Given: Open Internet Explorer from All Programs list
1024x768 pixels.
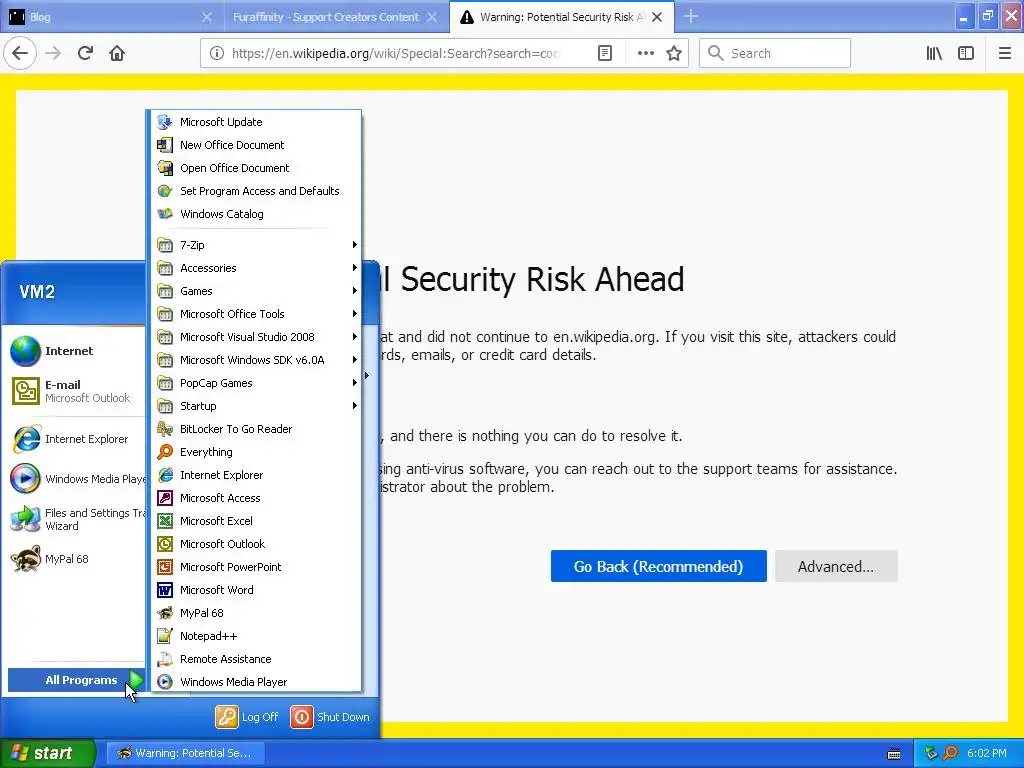Looking at the screenshot, I should tap(256, 475).
